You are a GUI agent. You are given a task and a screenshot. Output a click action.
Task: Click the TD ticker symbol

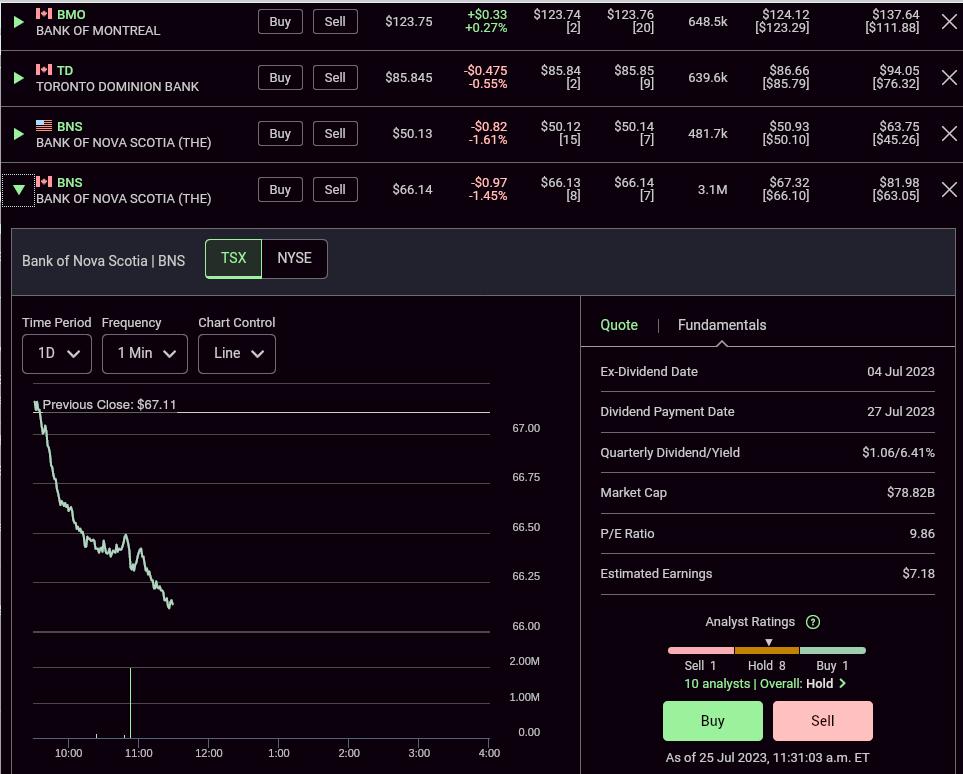coord(65,70)
